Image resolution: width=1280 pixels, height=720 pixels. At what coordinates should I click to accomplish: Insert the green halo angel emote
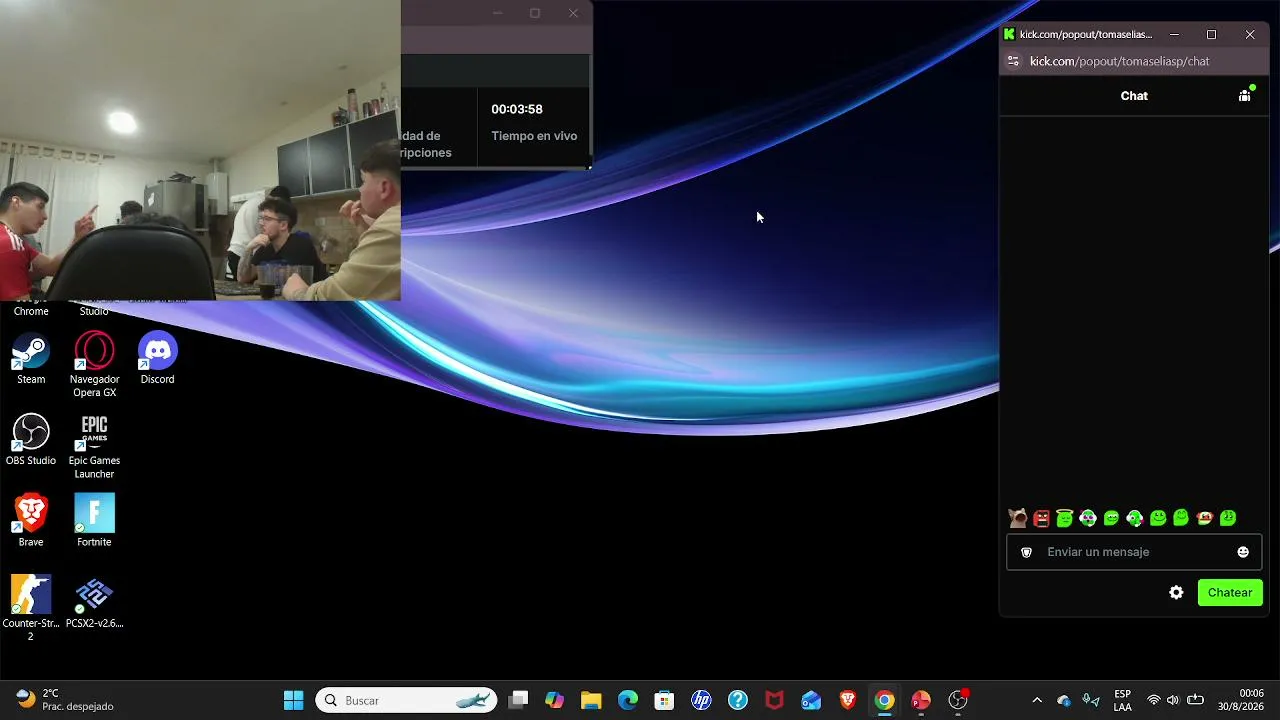[1064, 518]
